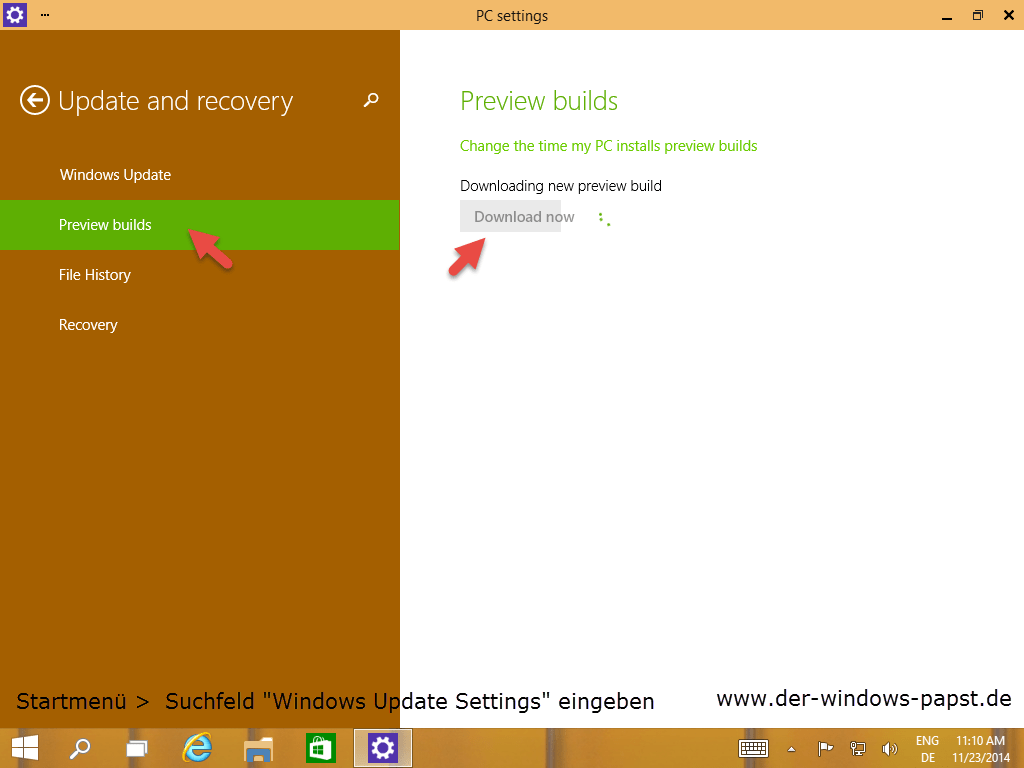Viewport: 1024px width, 768px height.
Task: Open the Windows Start button
Action: [x=25, y=747]
